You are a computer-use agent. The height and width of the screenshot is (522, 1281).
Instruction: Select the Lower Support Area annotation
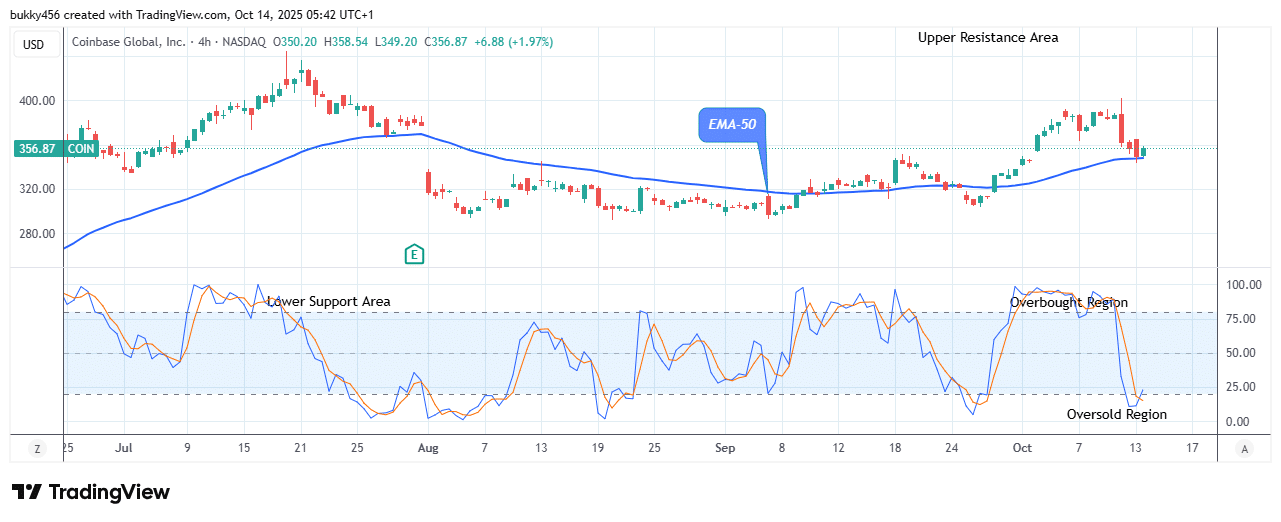pyautogui.click(x=328, y=301)
